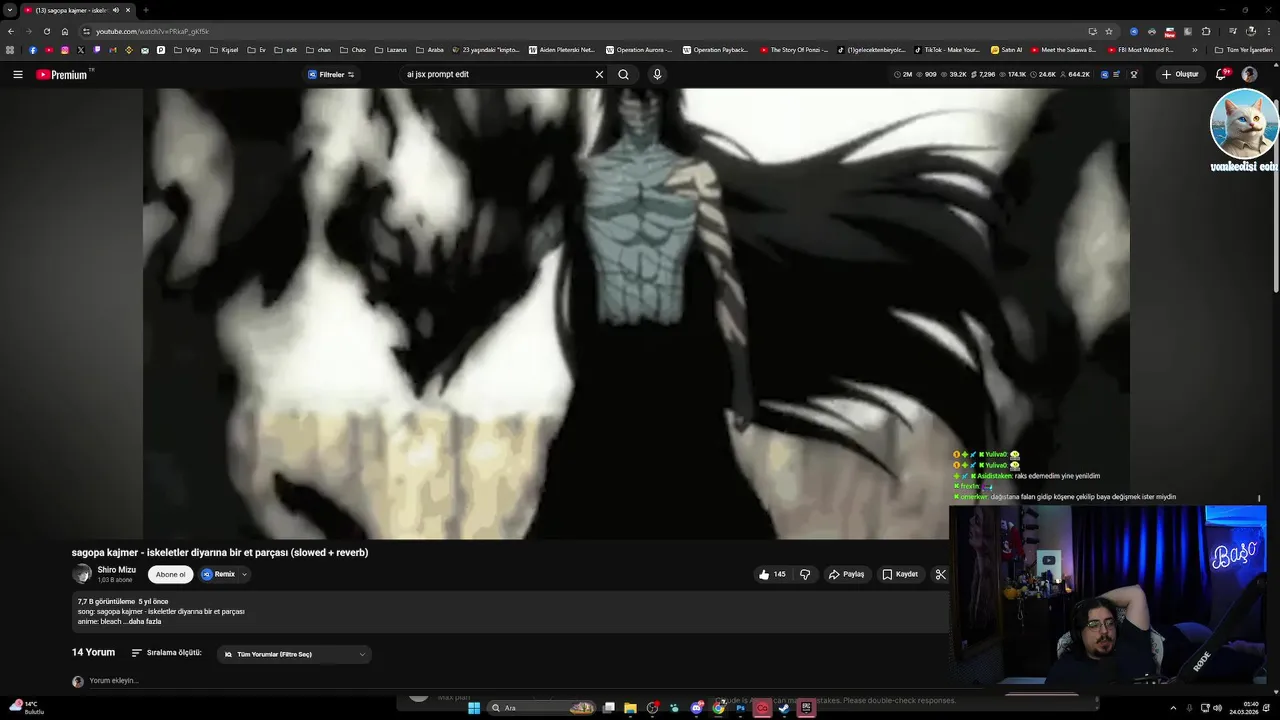Image resolution: width=1280 pixels, height=720 pixels.
Task: Open Photoshop from the taskbar
Action: click(740, 708)
